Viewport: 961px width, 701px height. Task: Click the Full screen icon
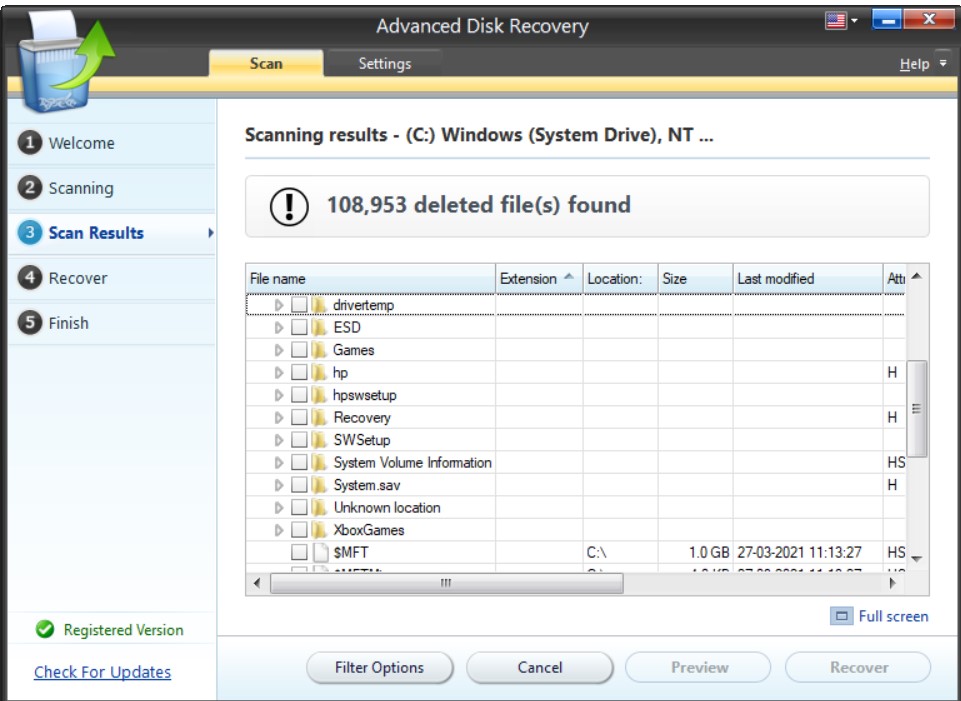coord(841,617)
